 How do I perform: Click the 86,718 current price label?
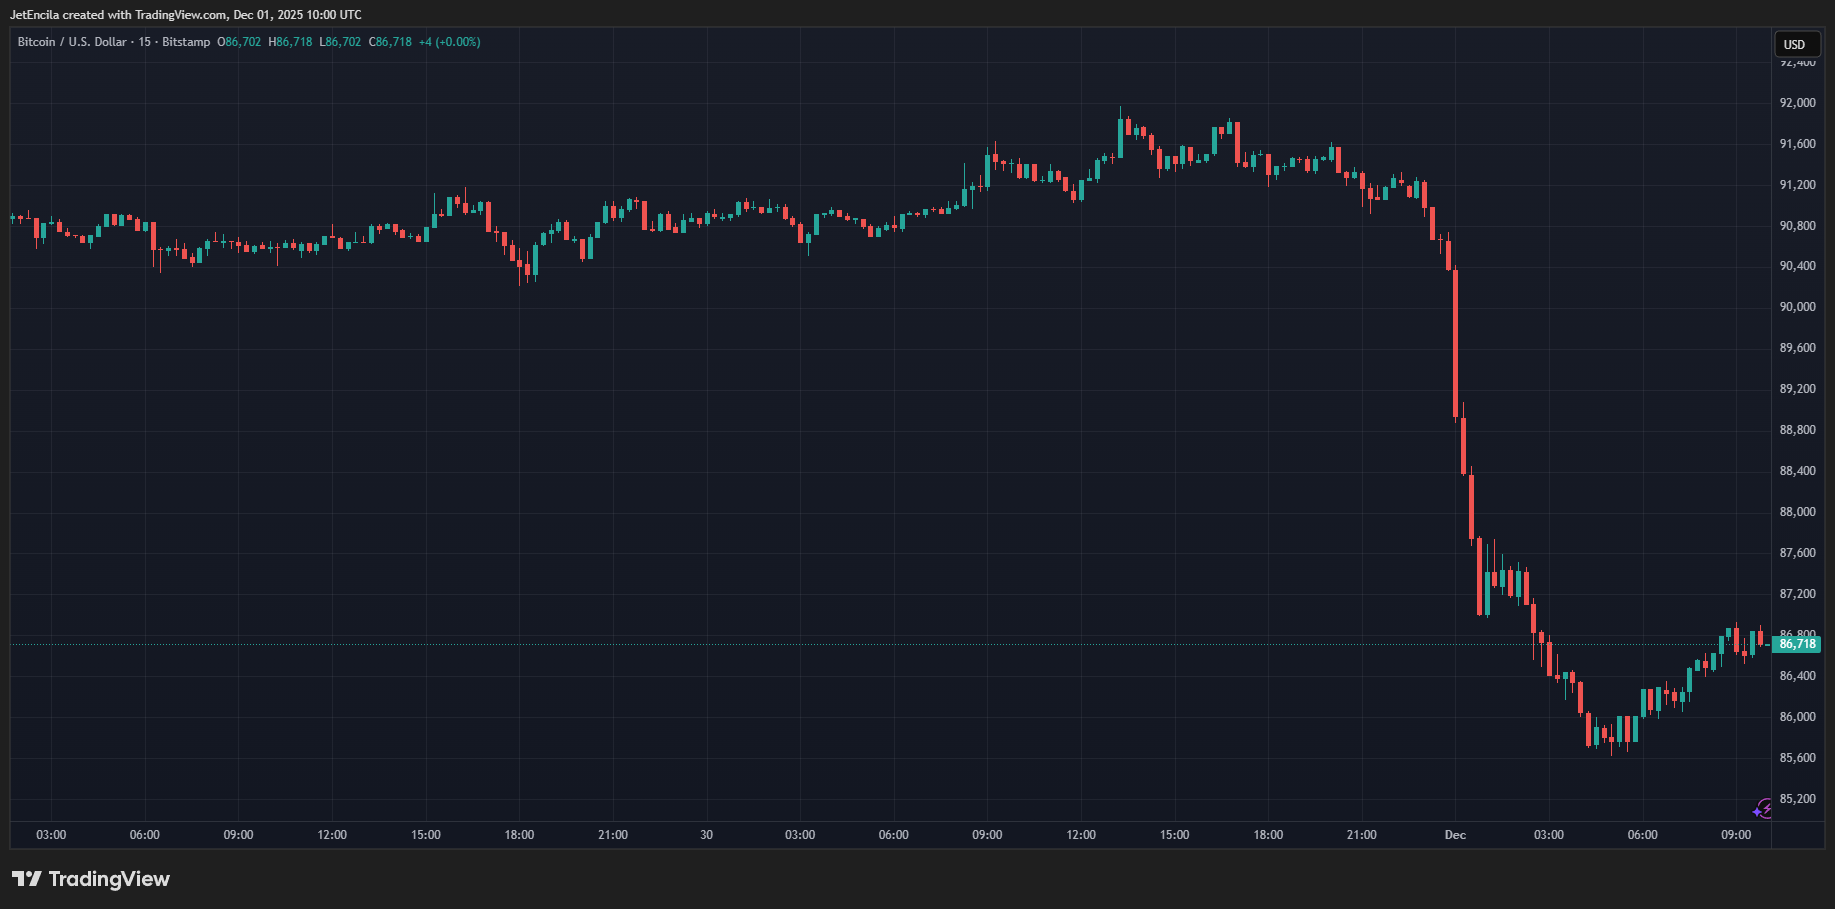click(x=1797, y=644)
